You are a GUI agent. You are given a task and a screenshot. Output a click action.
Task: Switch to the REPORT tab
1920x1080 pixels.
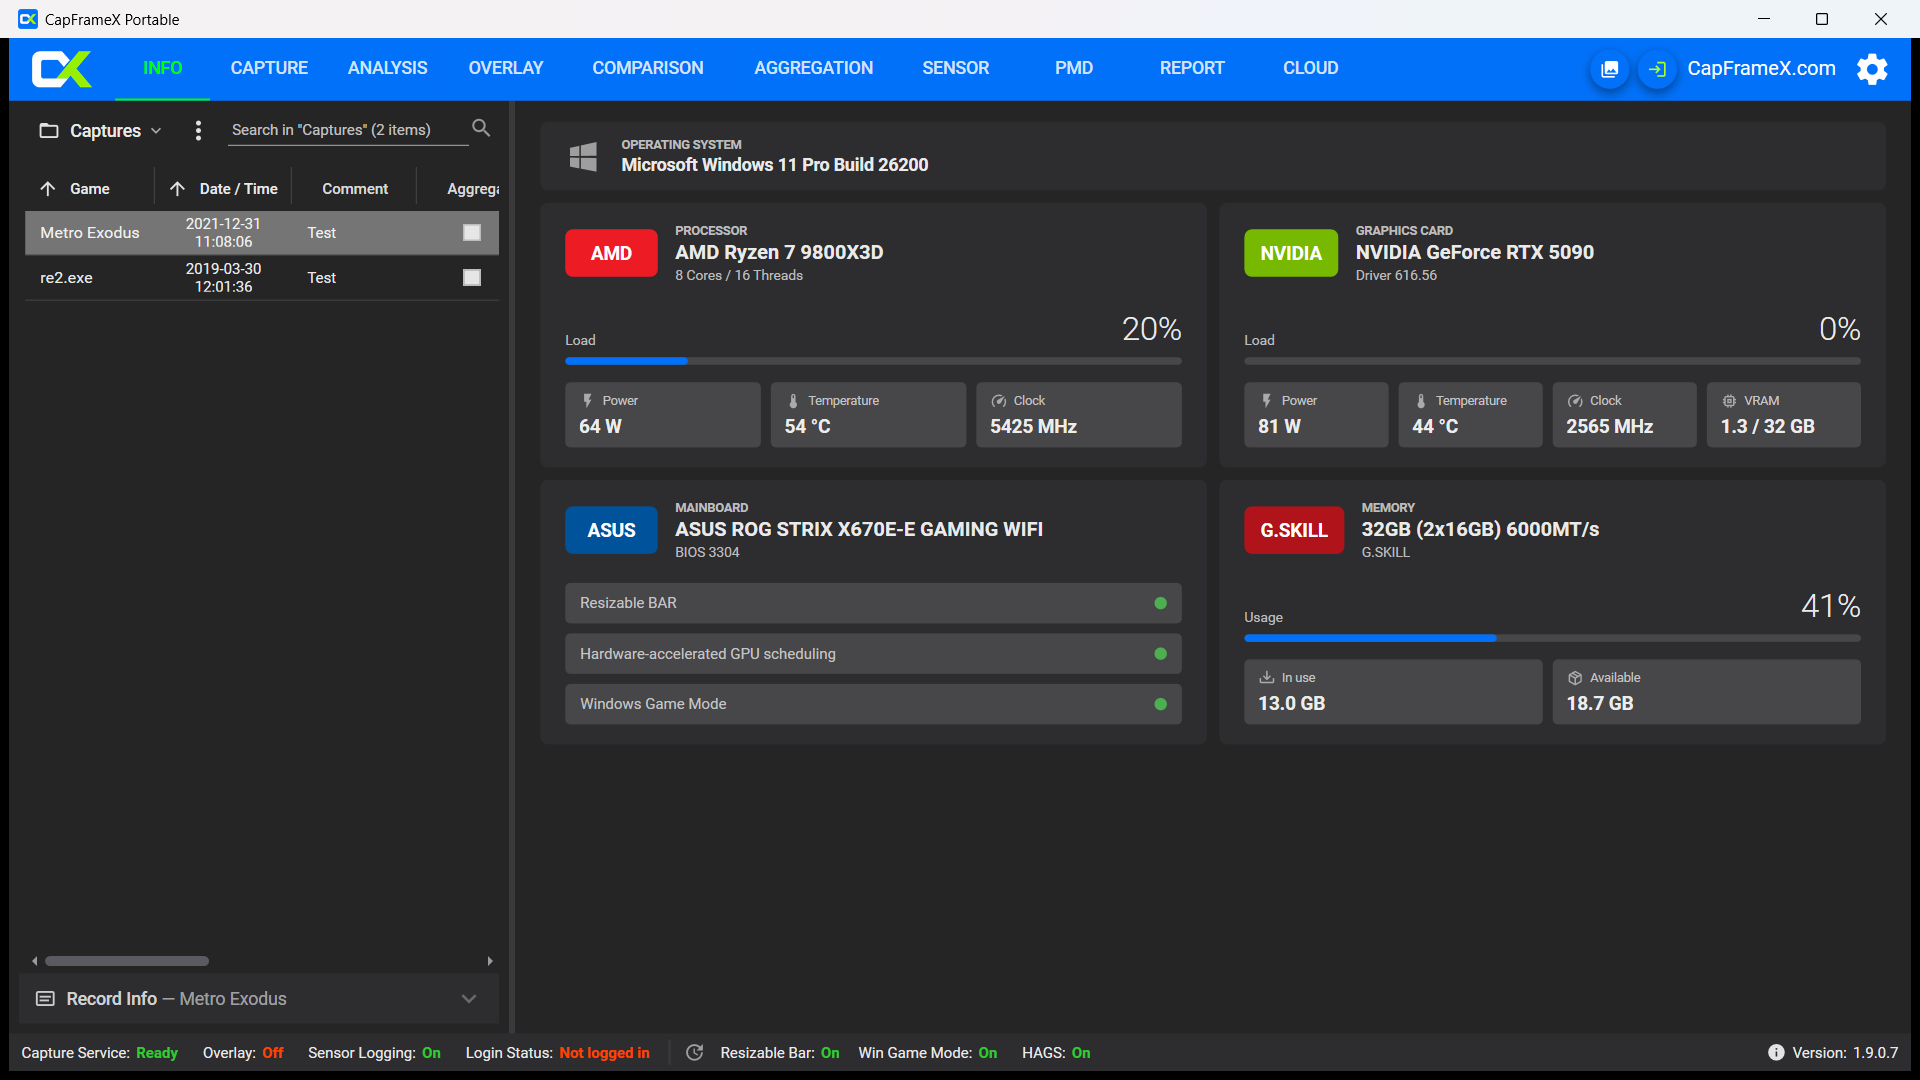(x=1192, y=68)
